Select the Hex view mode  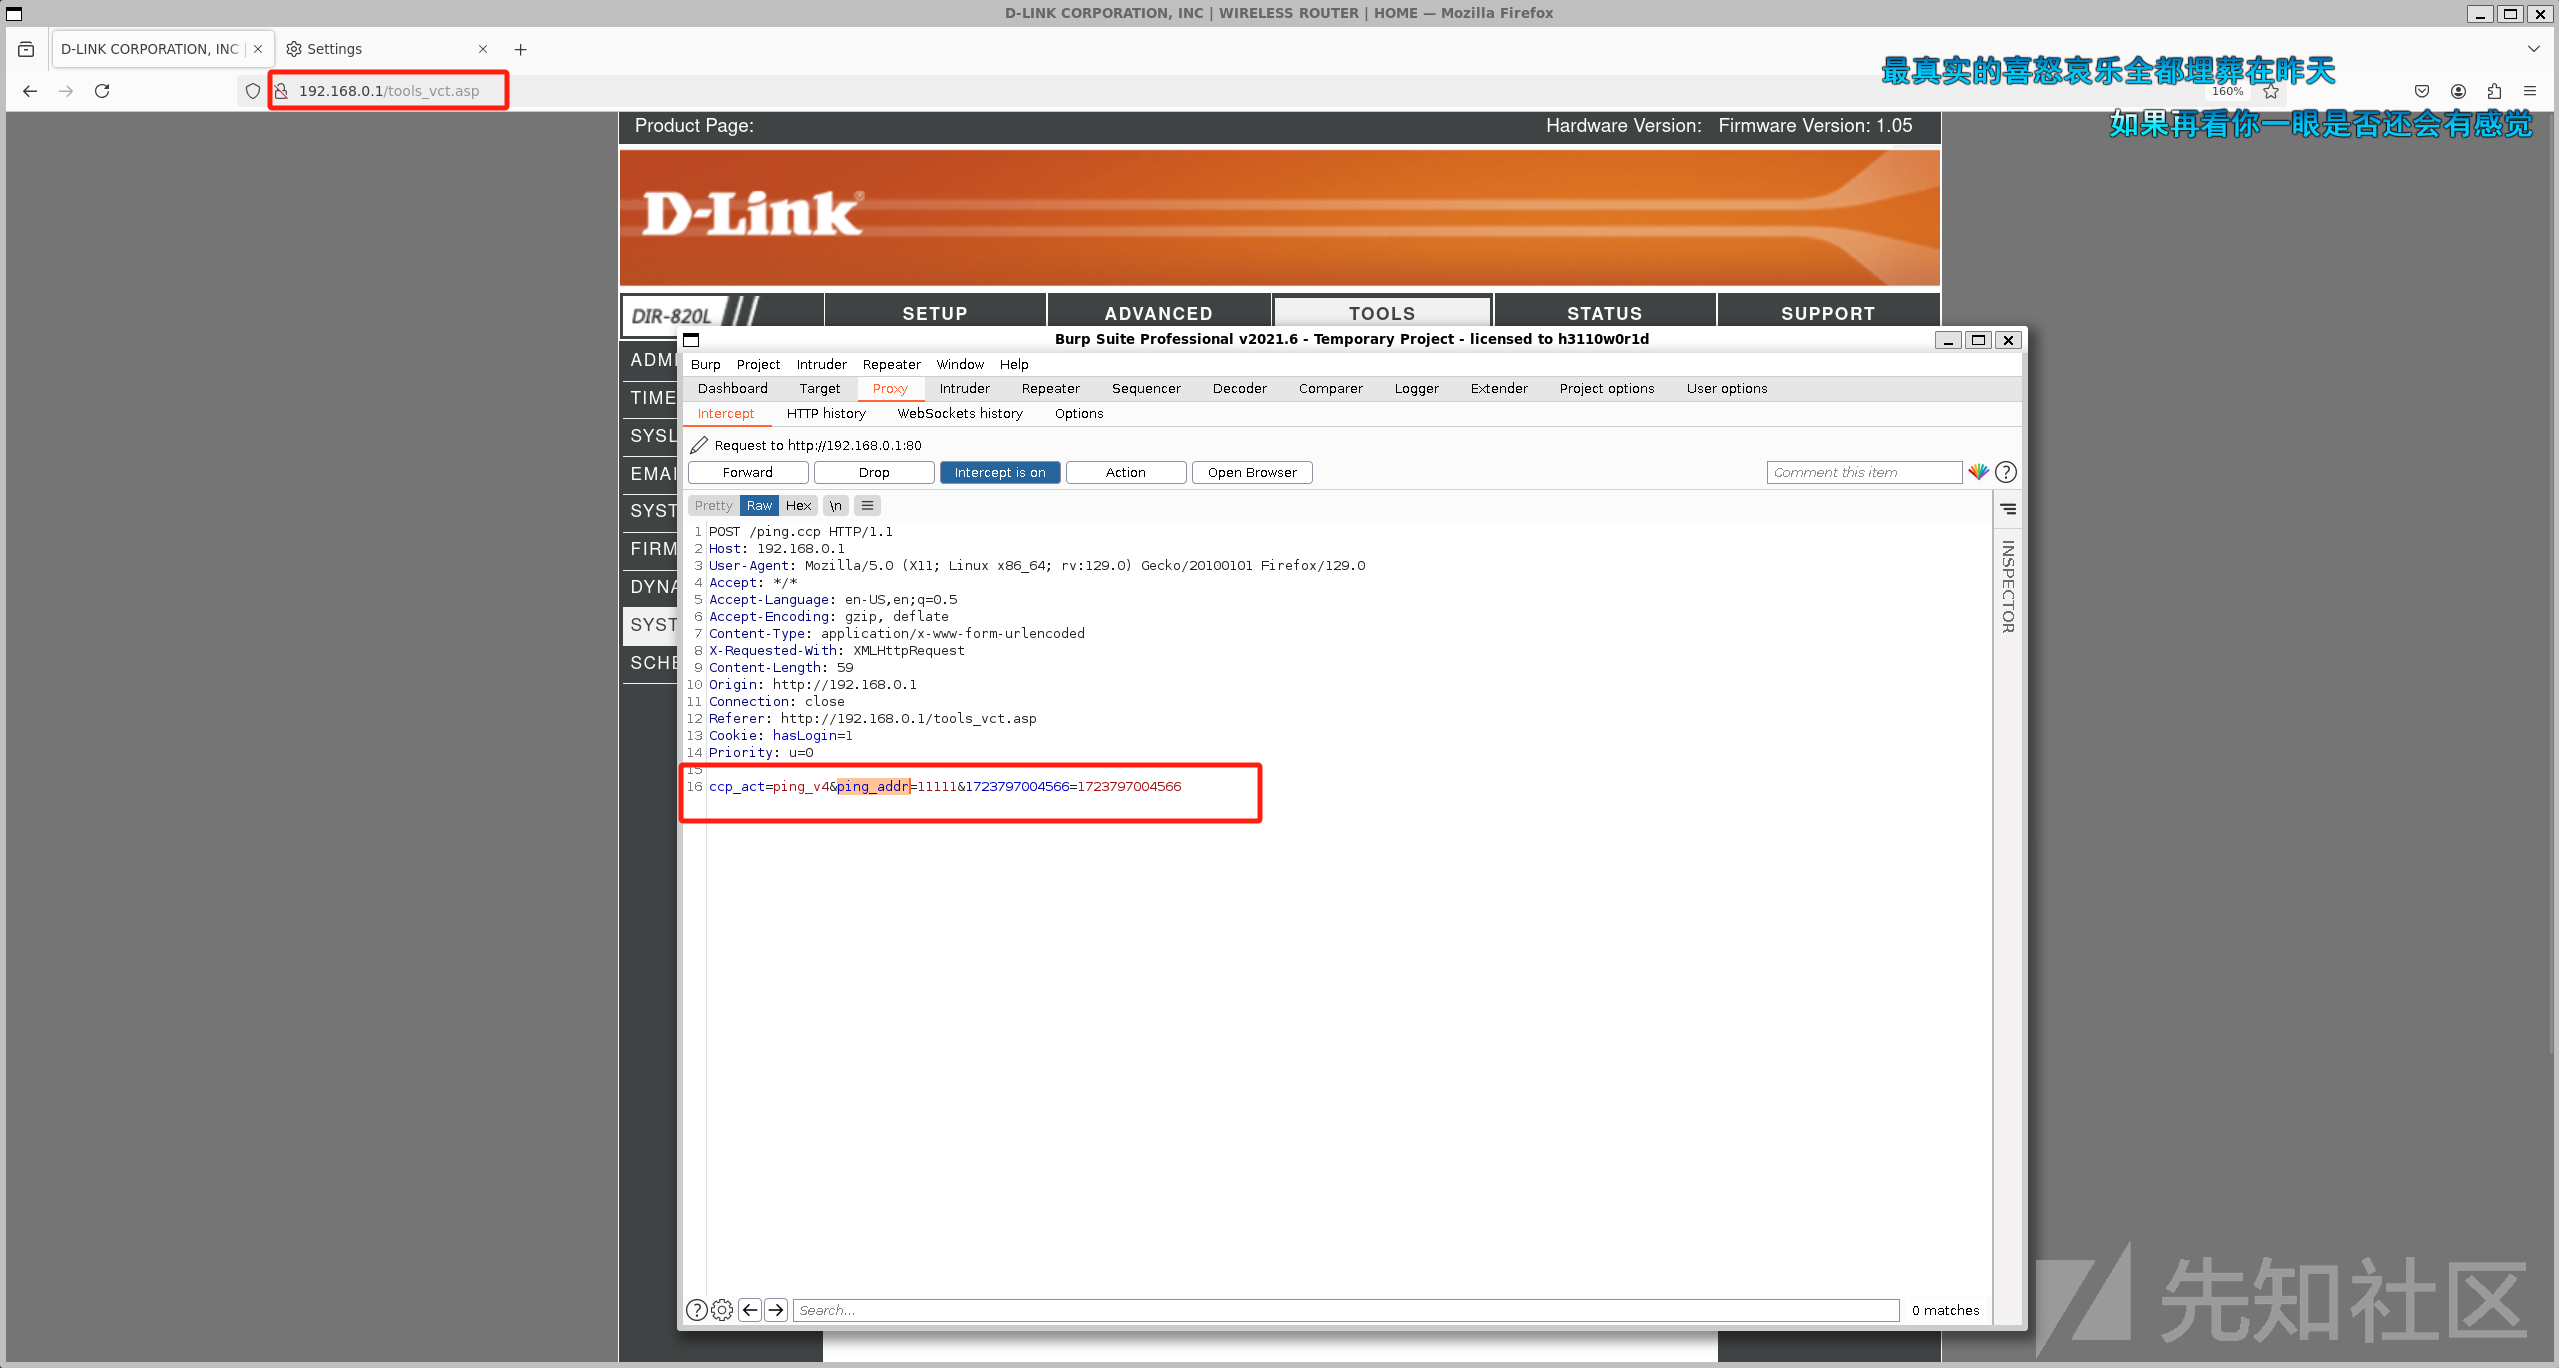click(798, 505)
